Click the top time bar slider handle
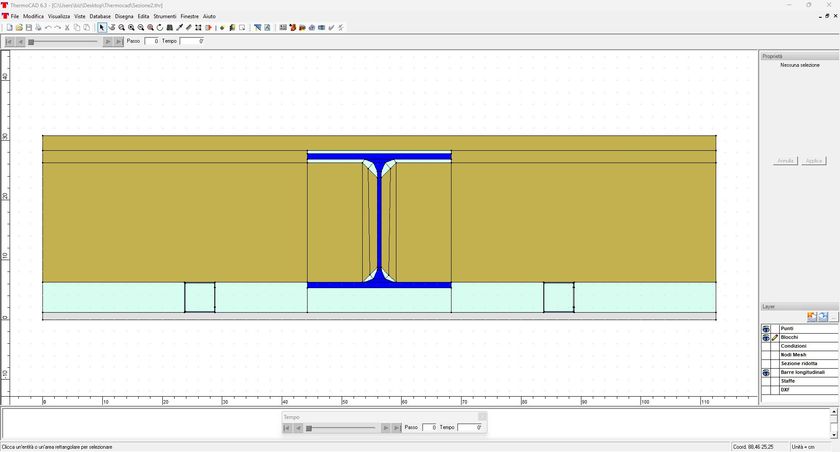Image resolution: width=840 pixels, height=452 pixels. click(31, 42)
